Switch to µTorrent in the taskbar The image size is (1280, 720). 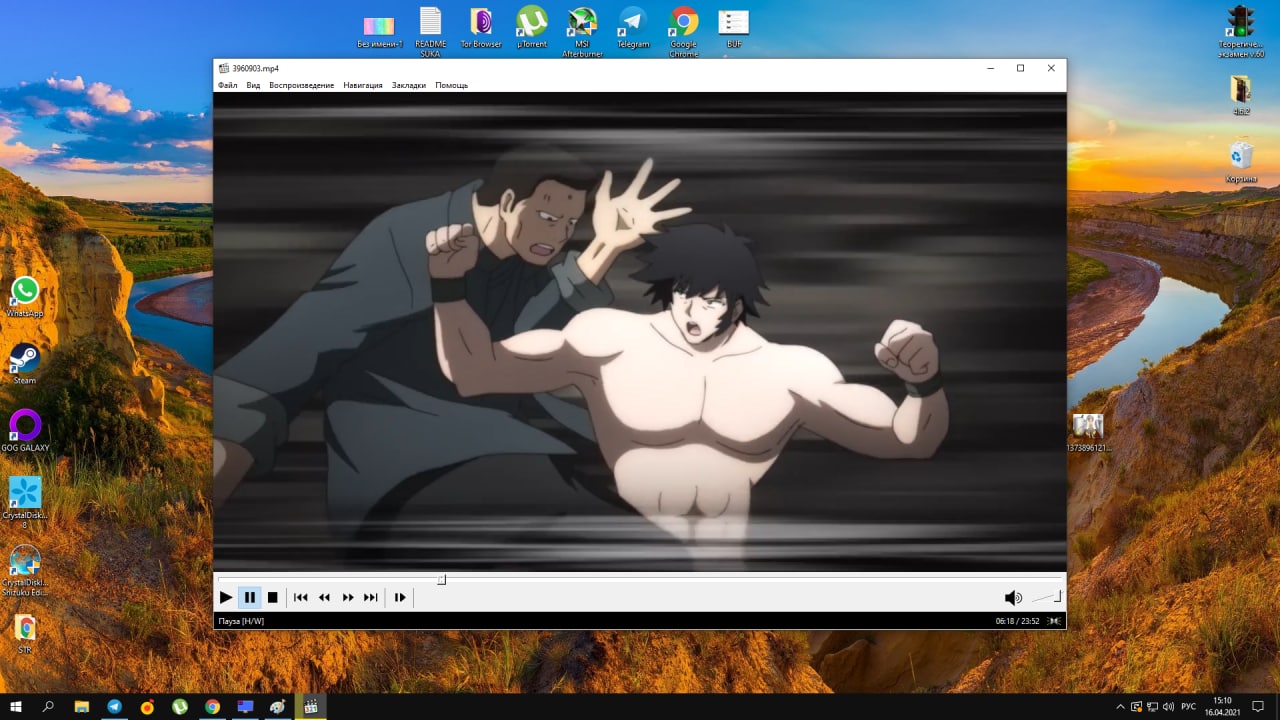click(180, 706)
